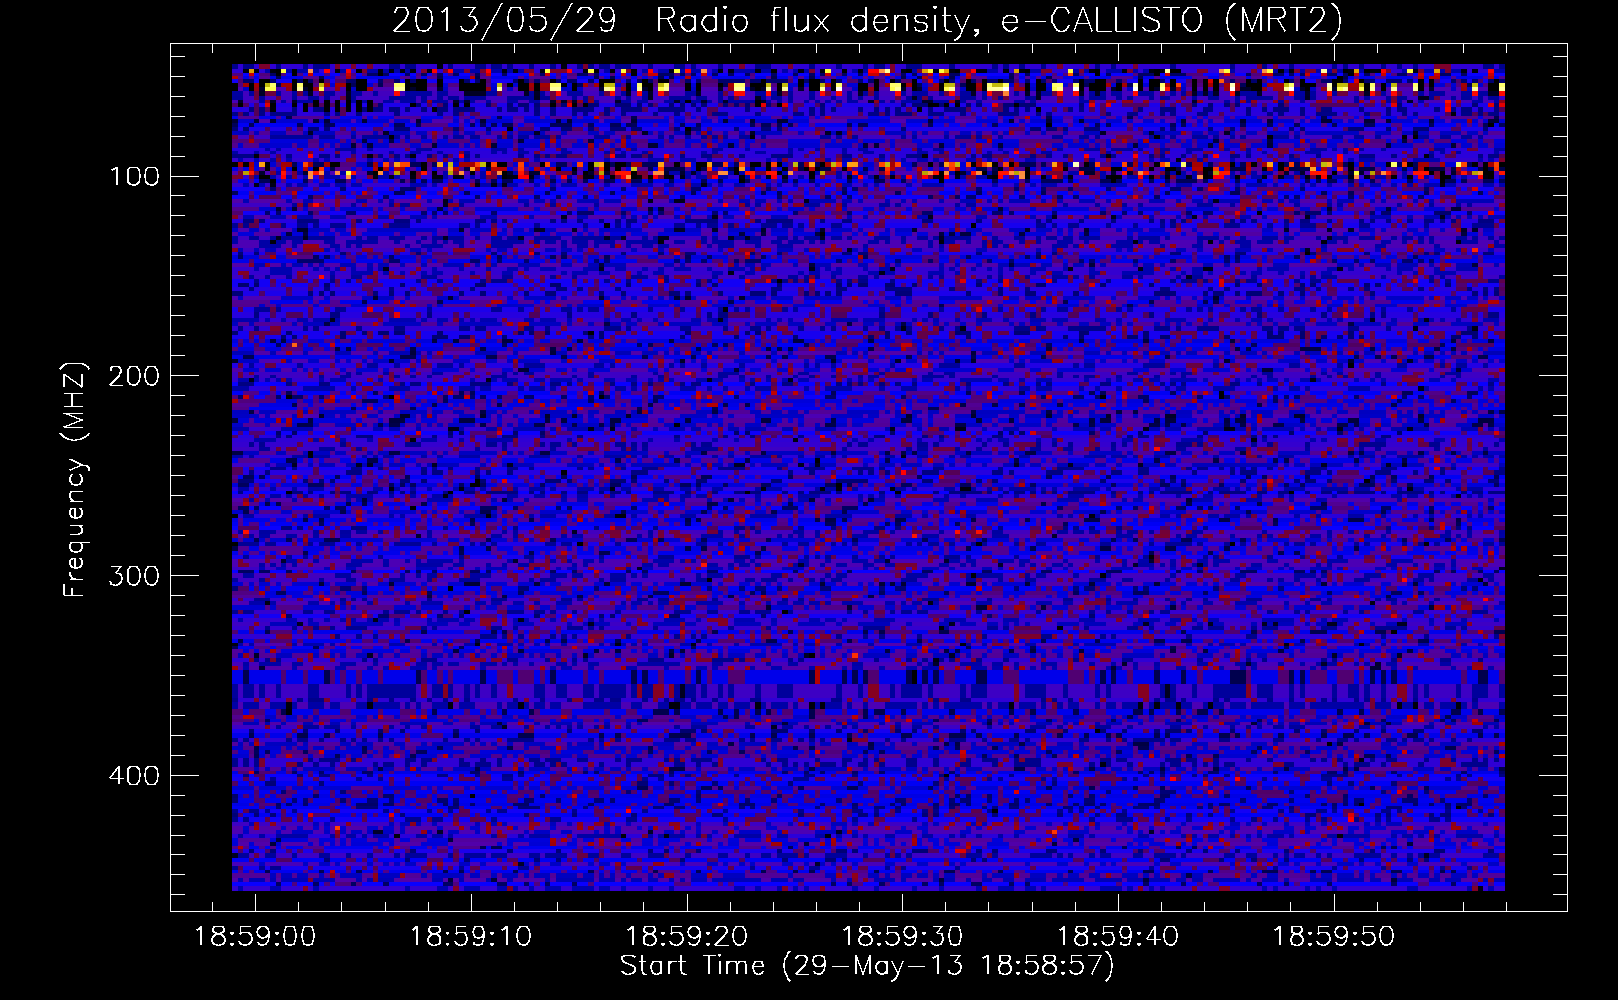
Task: Select the 400 frequency tick label
Action: coord(135,776)
